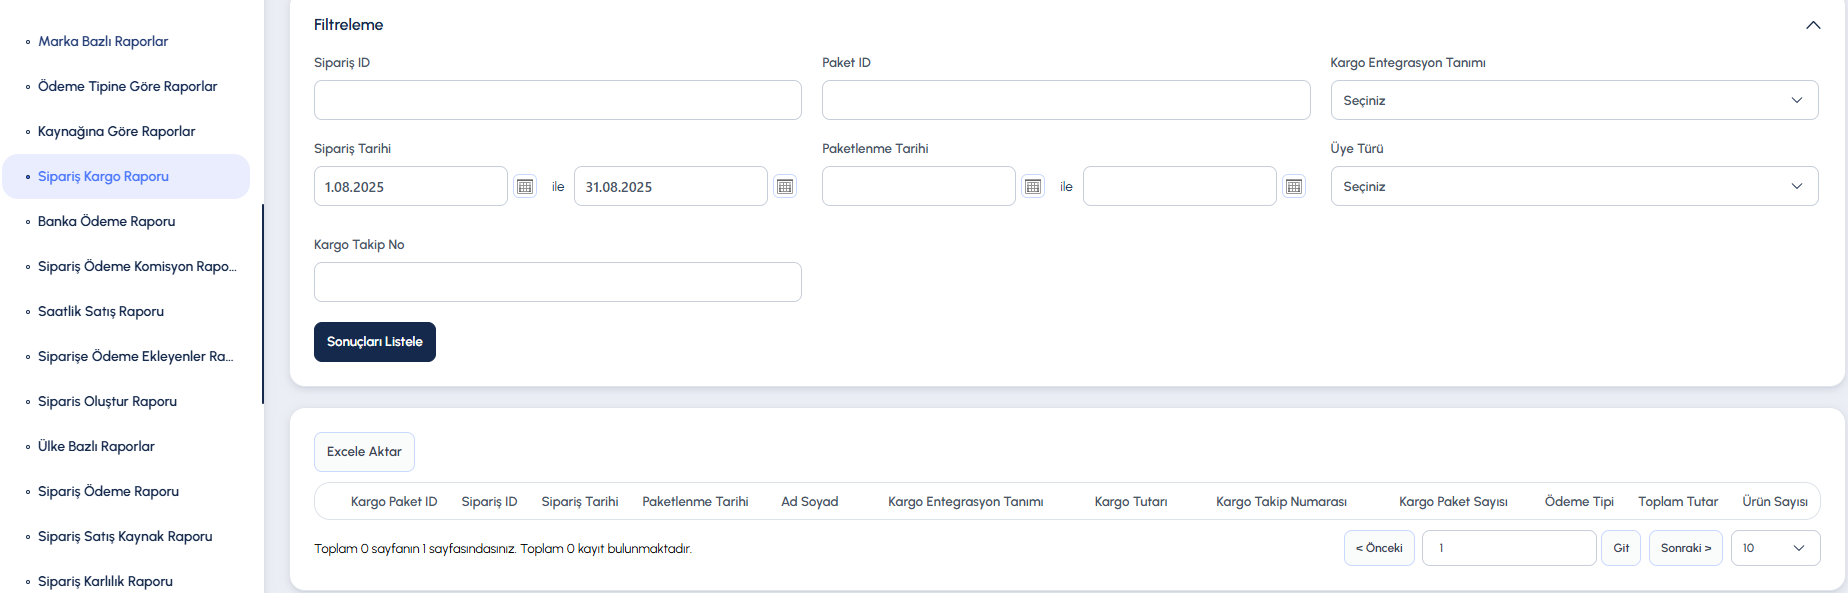Click Kargo Takip Numarası column header
The image size is (1848, 593).
1281,502
